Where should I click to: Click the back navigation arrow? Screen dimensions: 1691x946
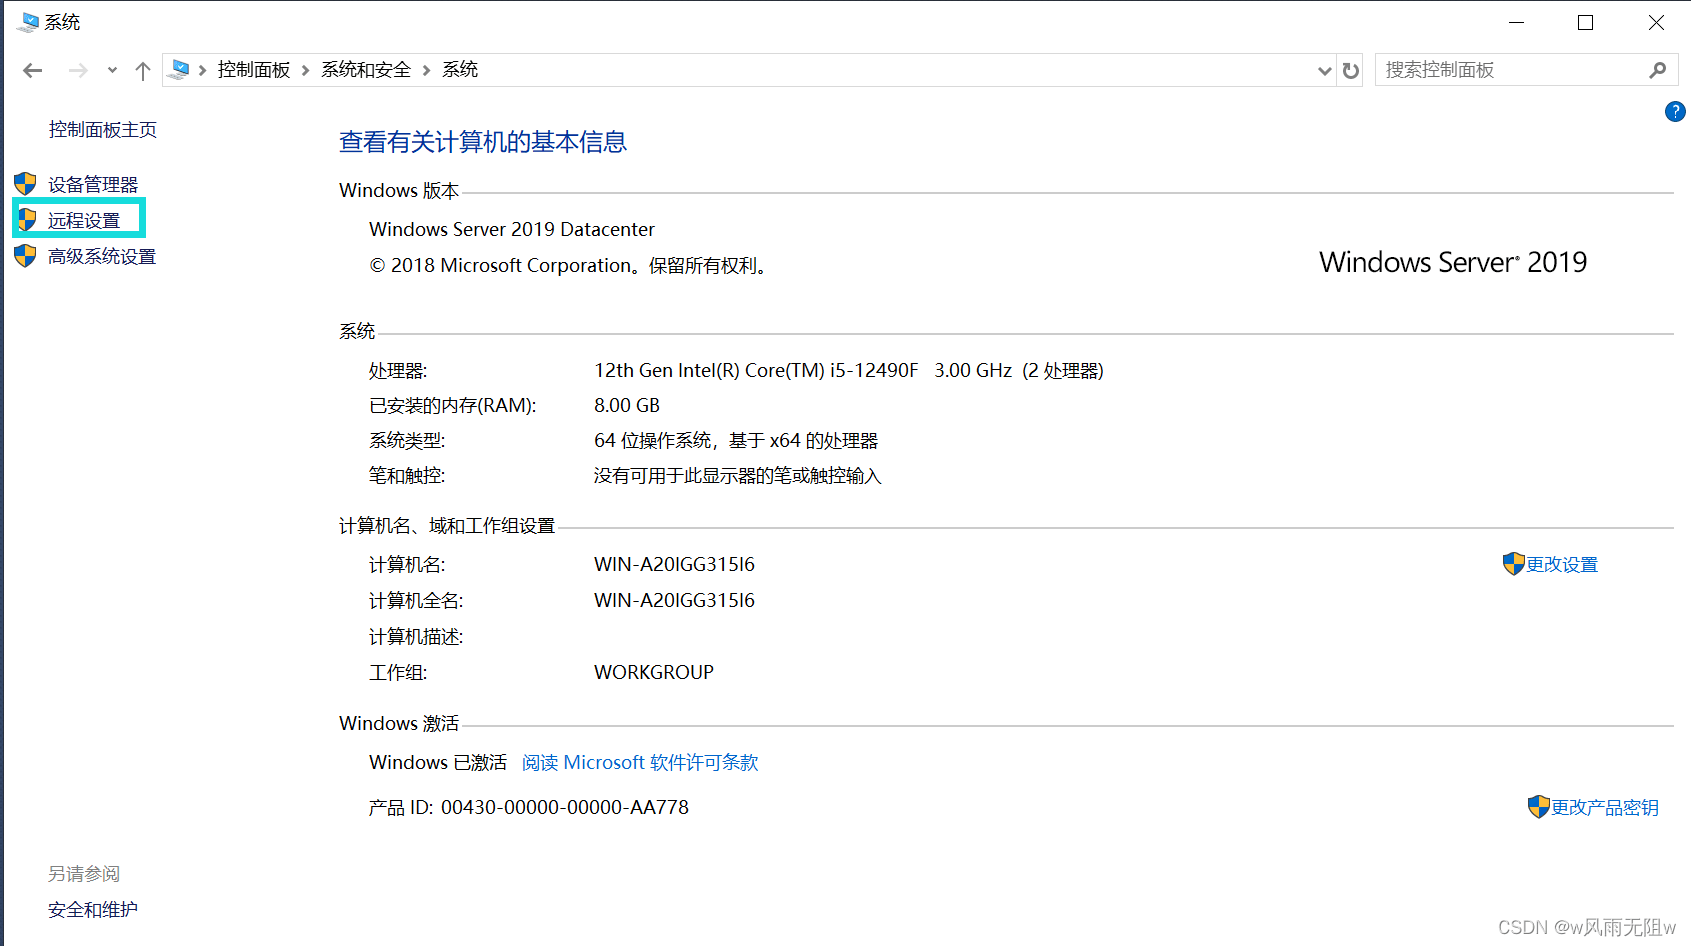pos(32,70)
